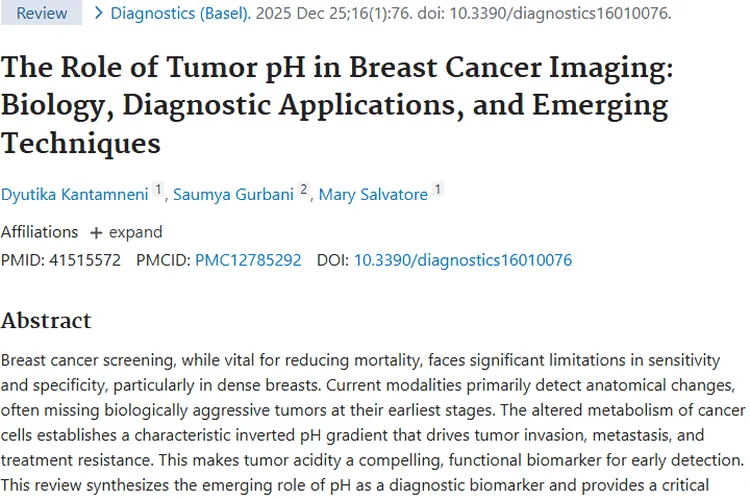Click the Affiliations label

(x=39, y=232)
